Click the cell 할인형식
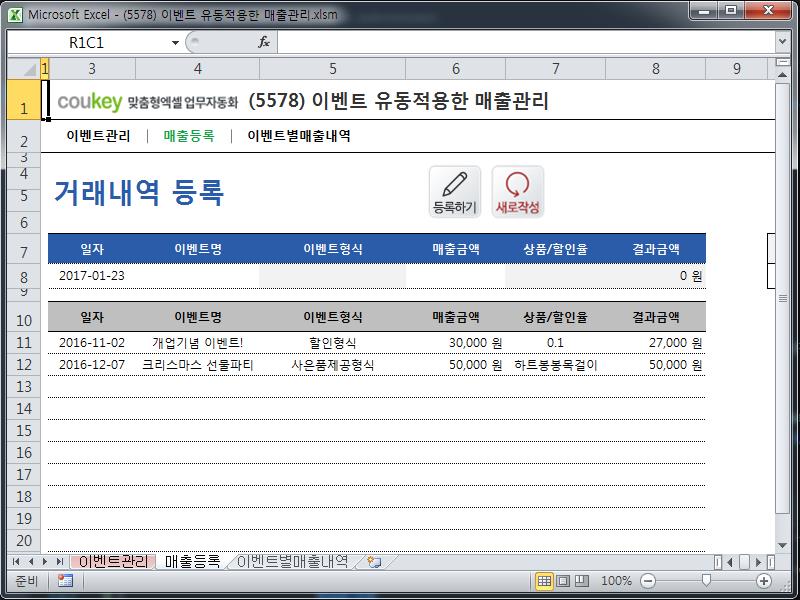The height and width of the screenshot is (600, 800). point(333,343)
